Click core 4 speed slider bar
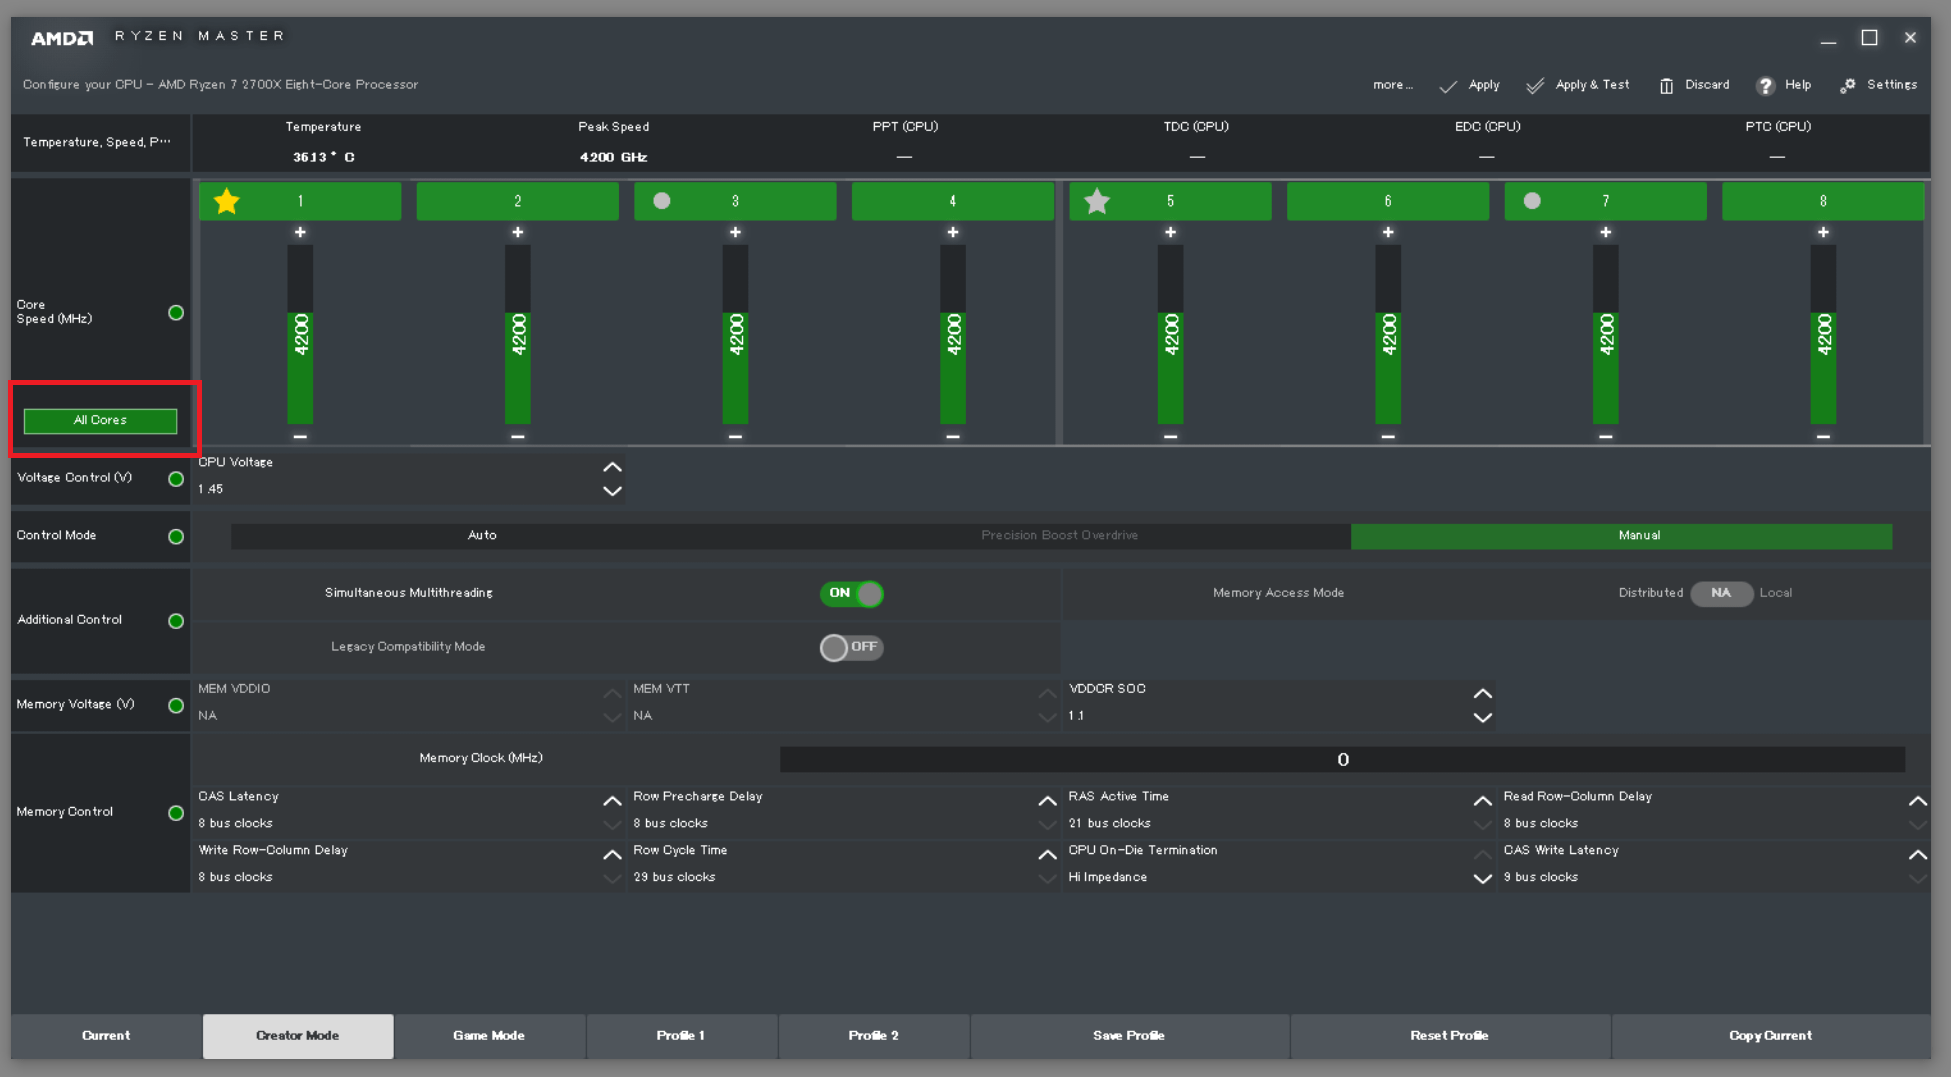 pos(953,334)
